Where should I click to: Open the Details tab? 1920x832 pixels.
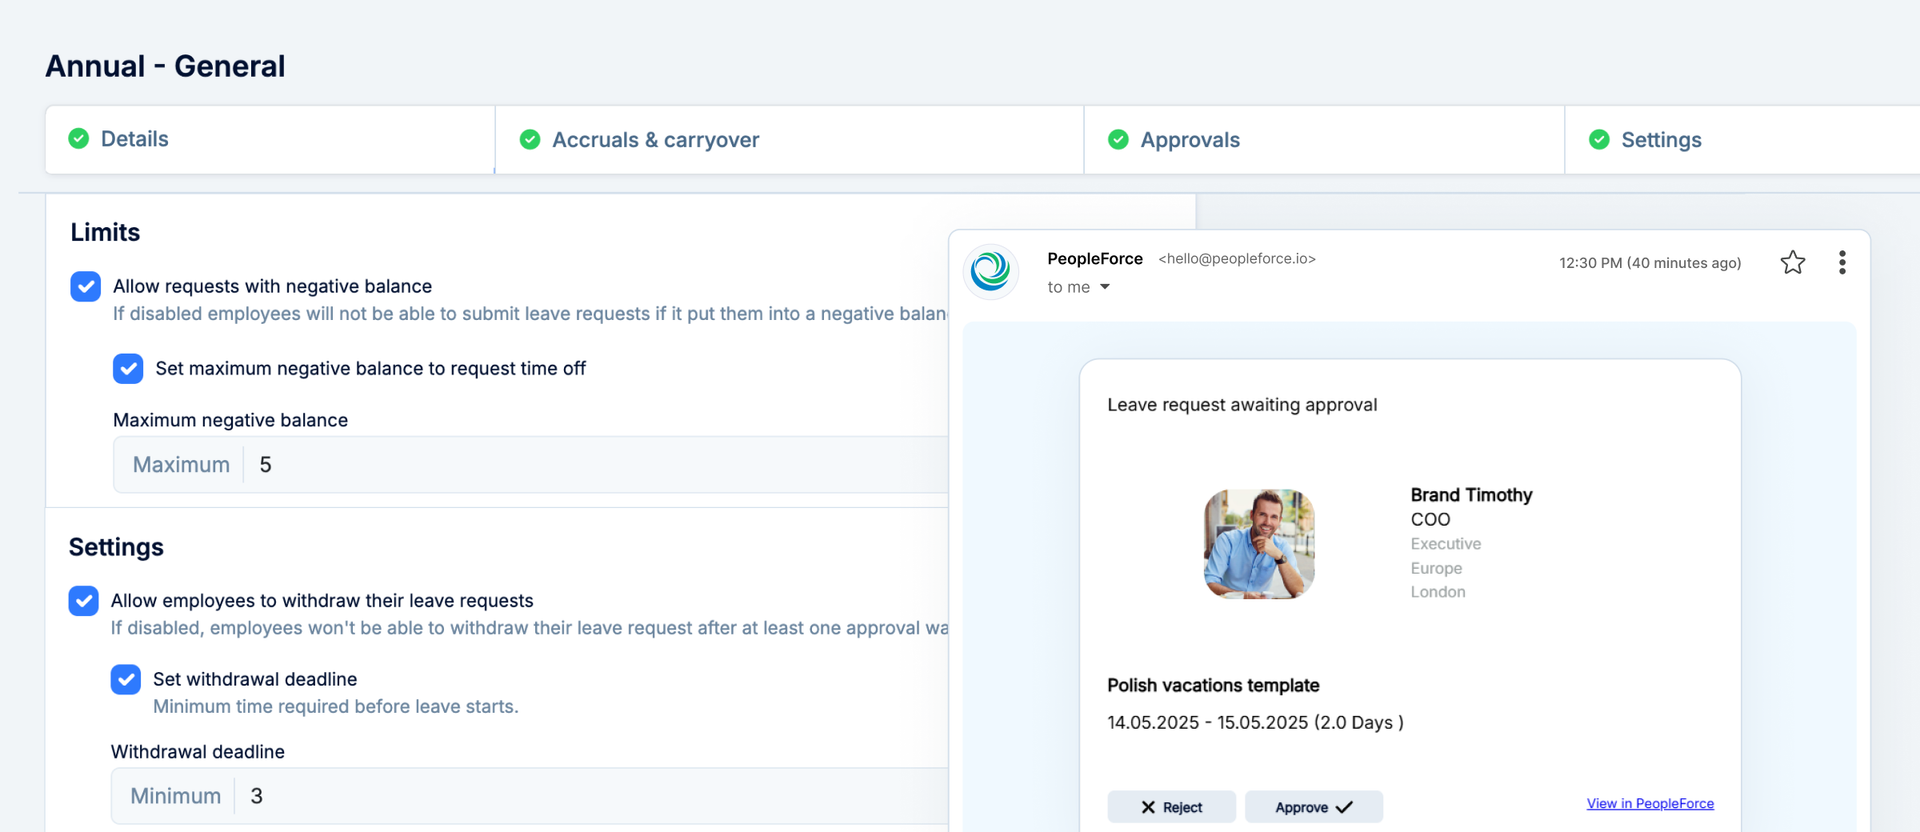point(270,139)
